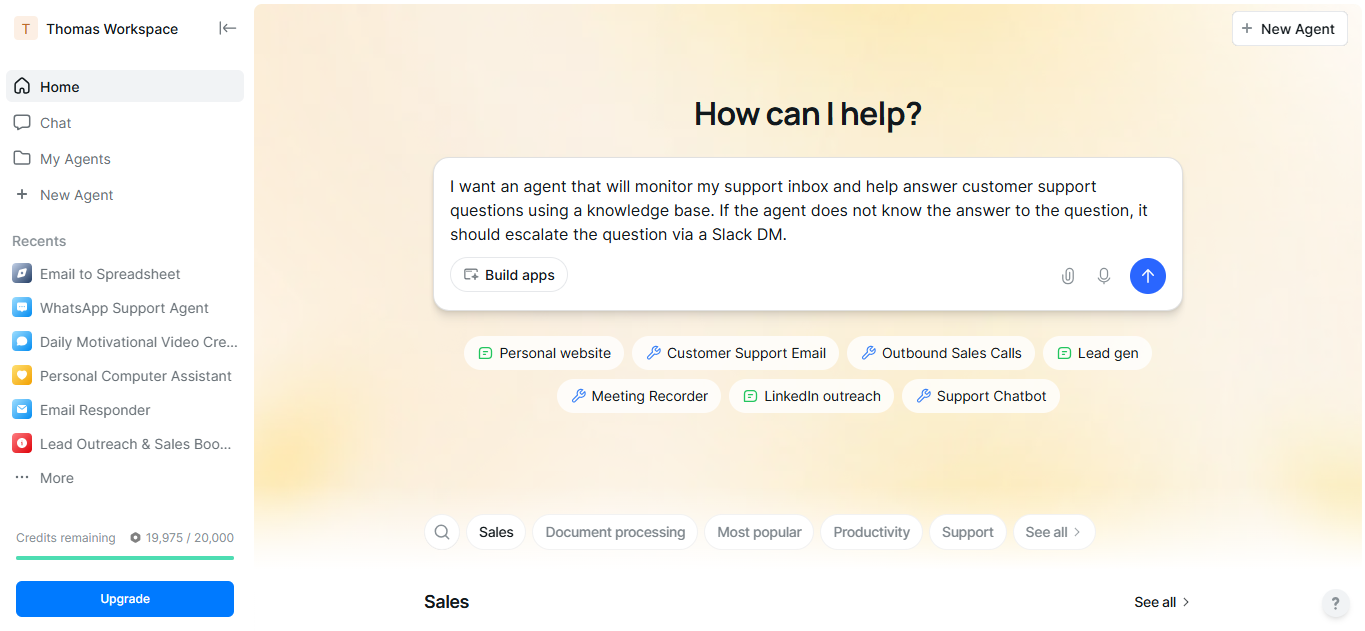
Task: Open Chat from the sidebar
Action: (55, 123)
